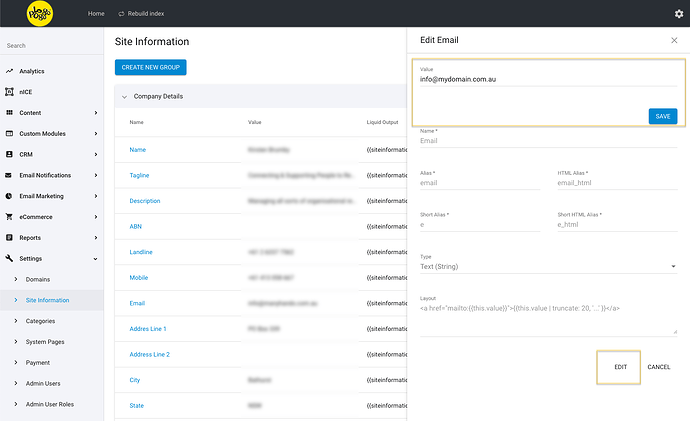Click the blue Save button
Viewport: 690px width, 421px height.
(x=663, y=117)
